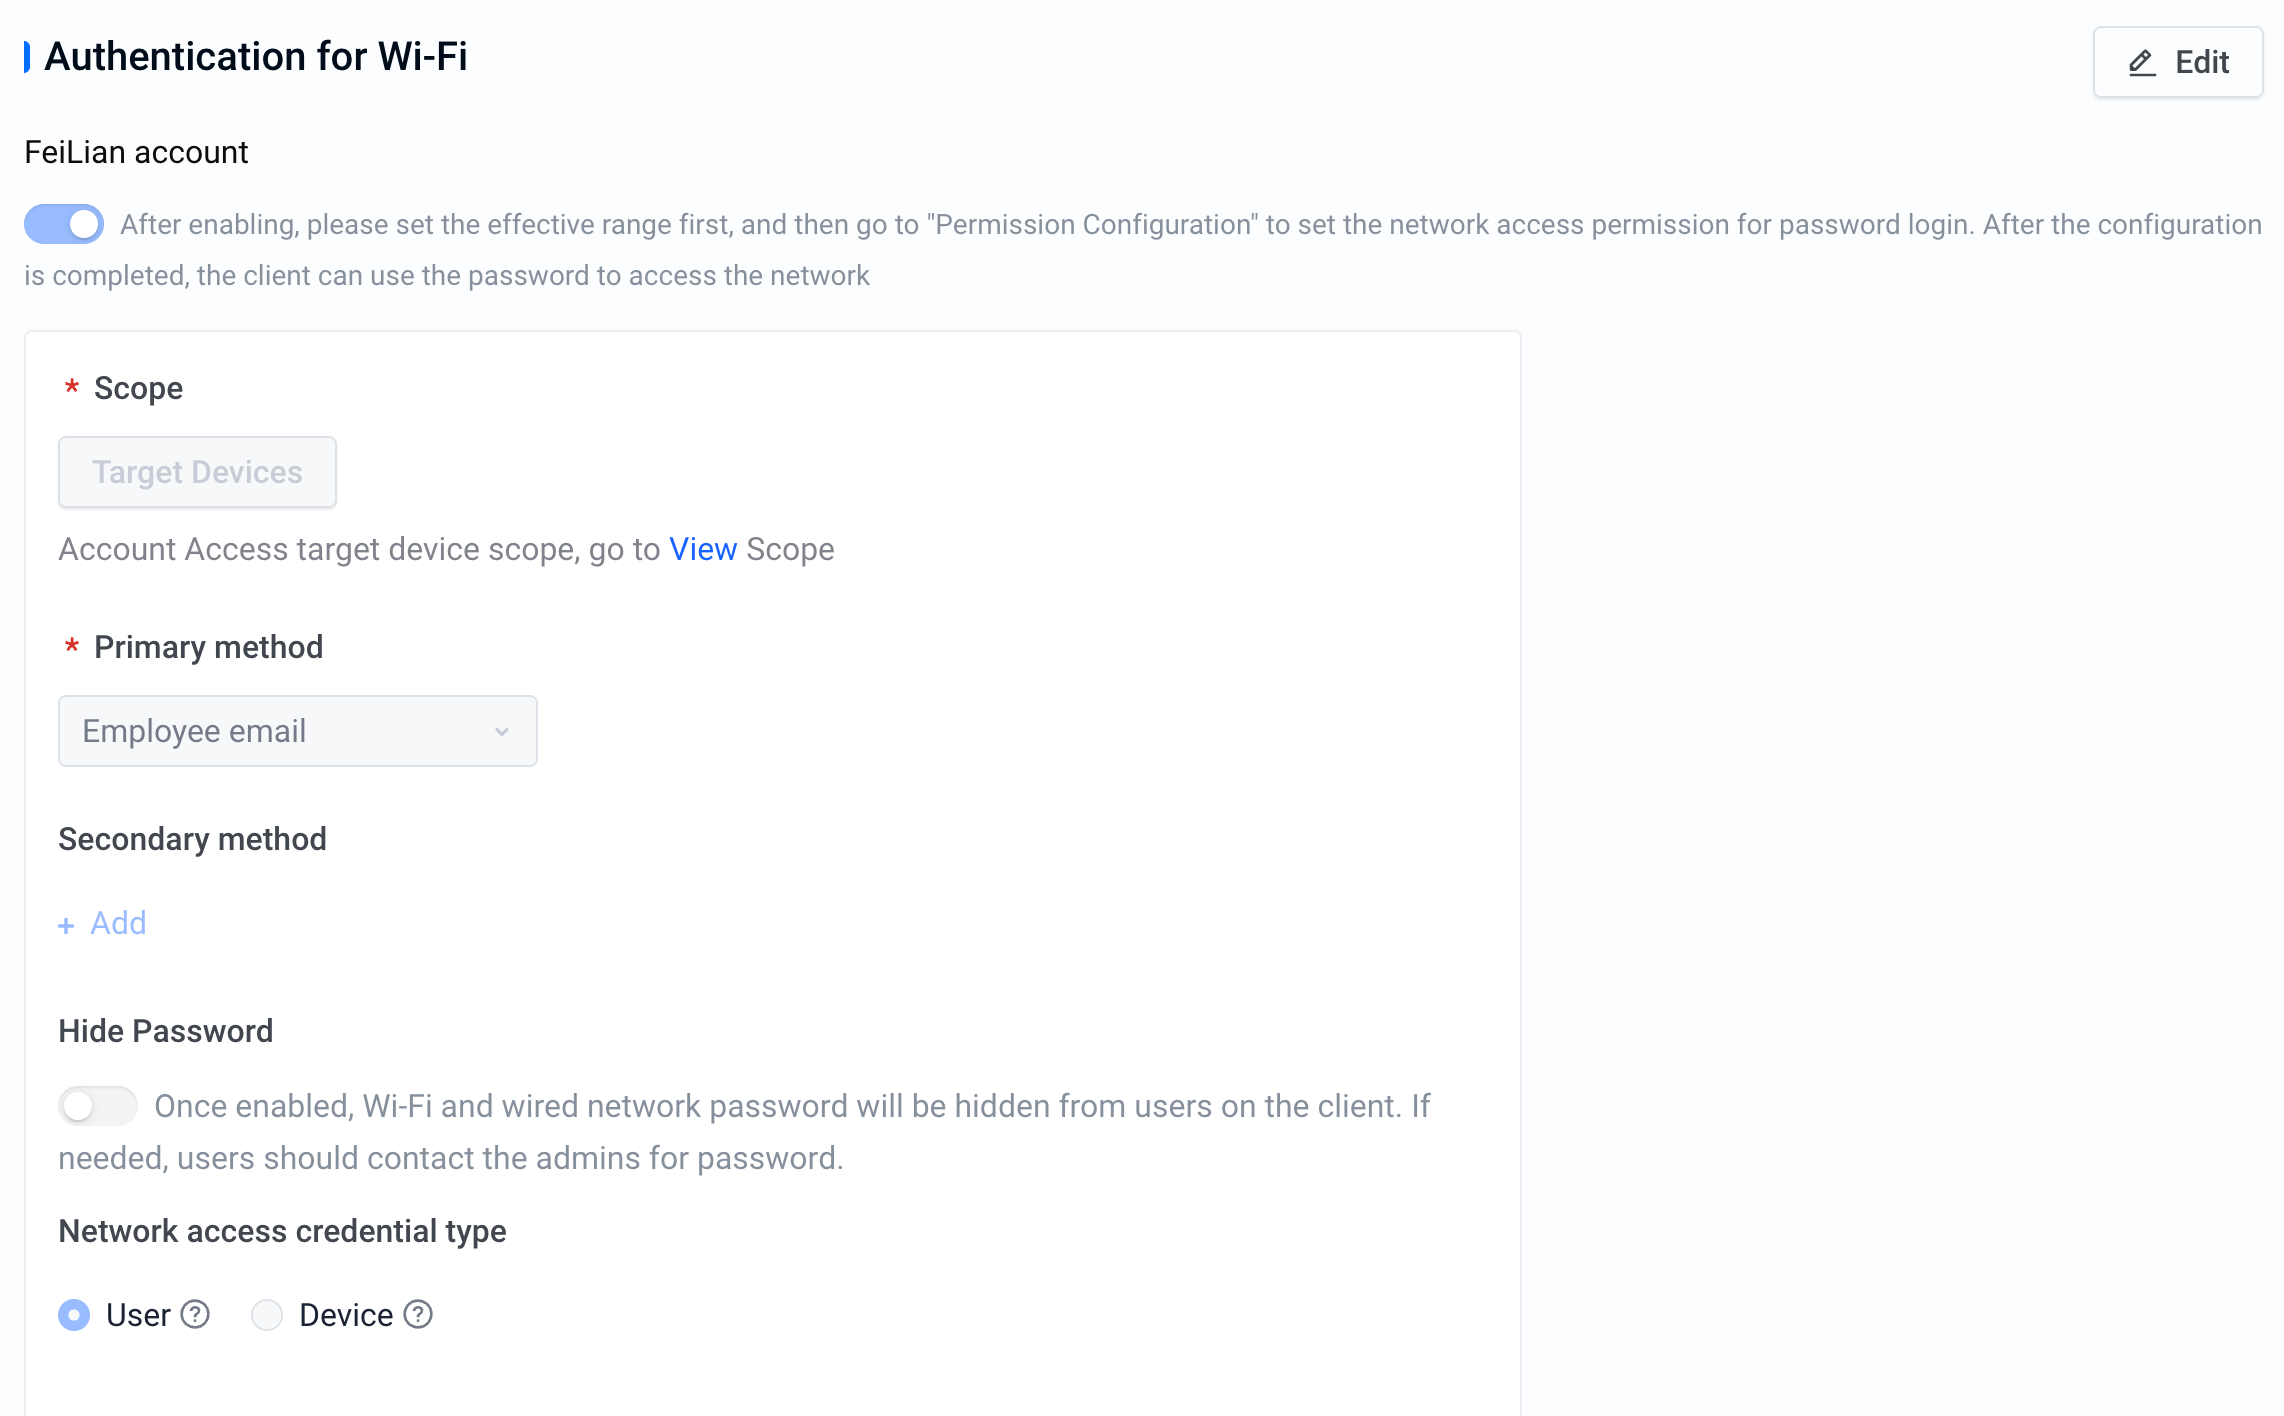Click the chevron arrow in Primary method box
The width and height of the screenshot is (2284, 1416).
(502, 732)
